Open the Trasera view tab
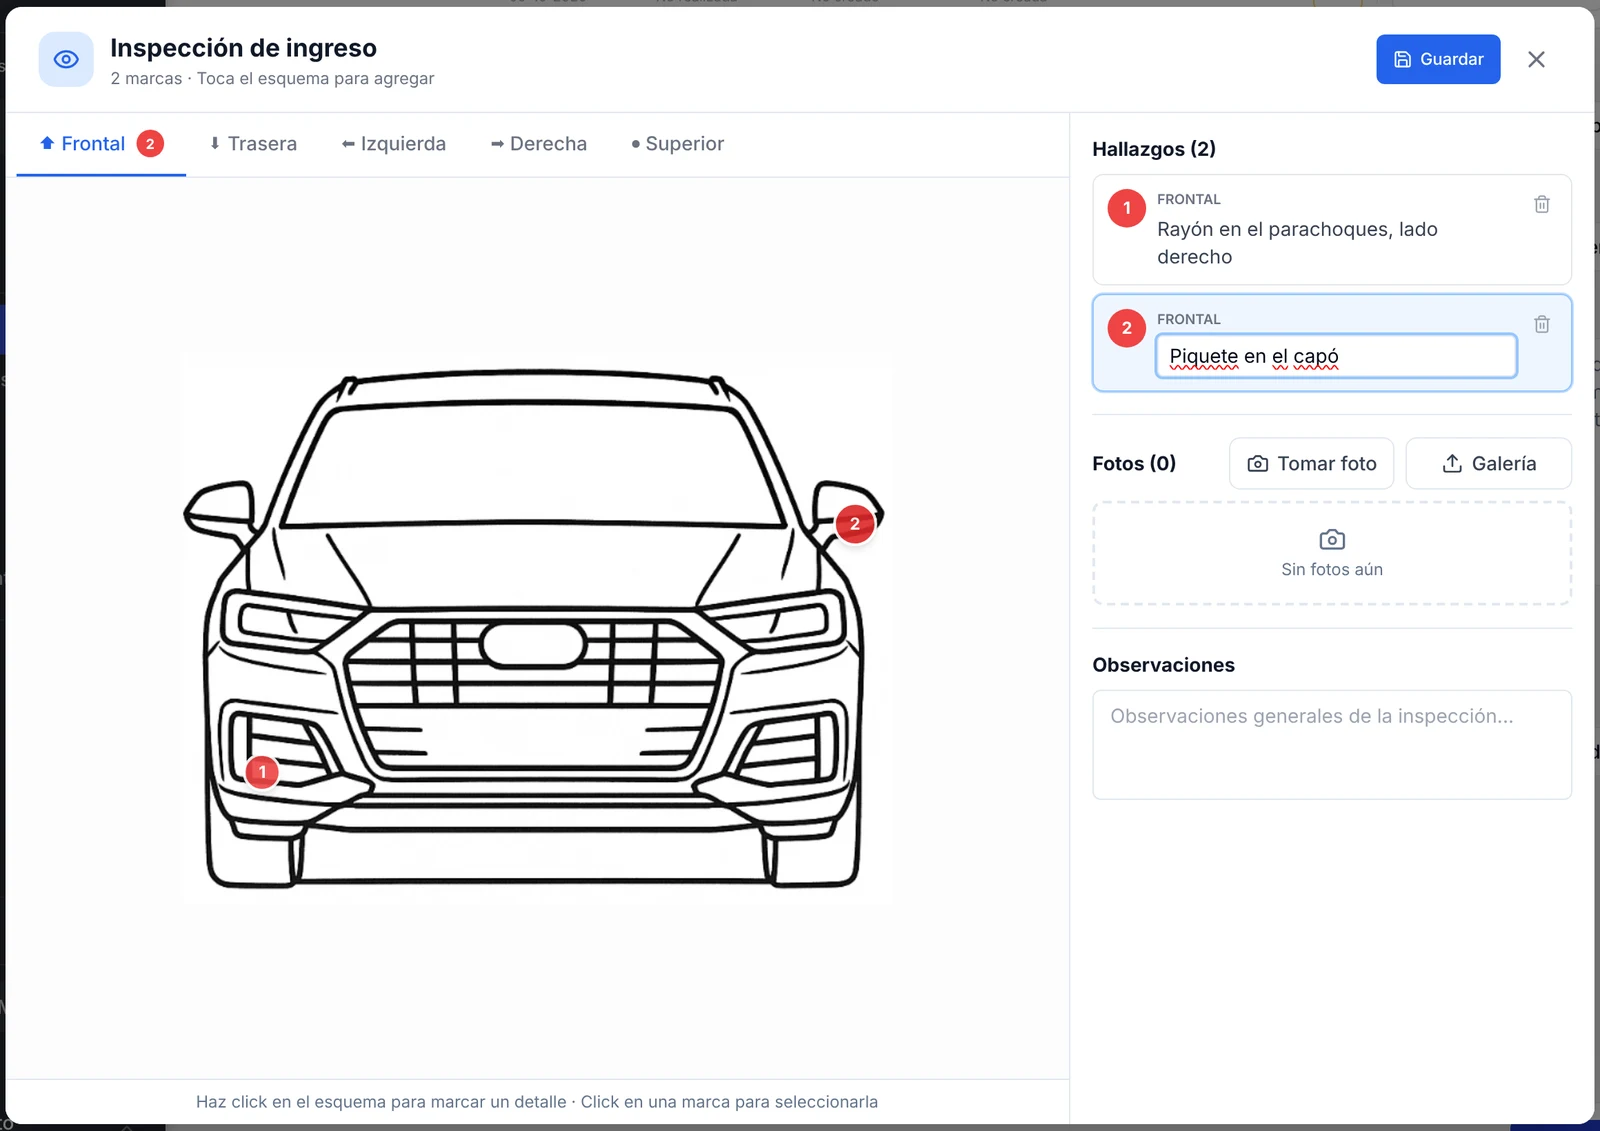 click(253, 144)
